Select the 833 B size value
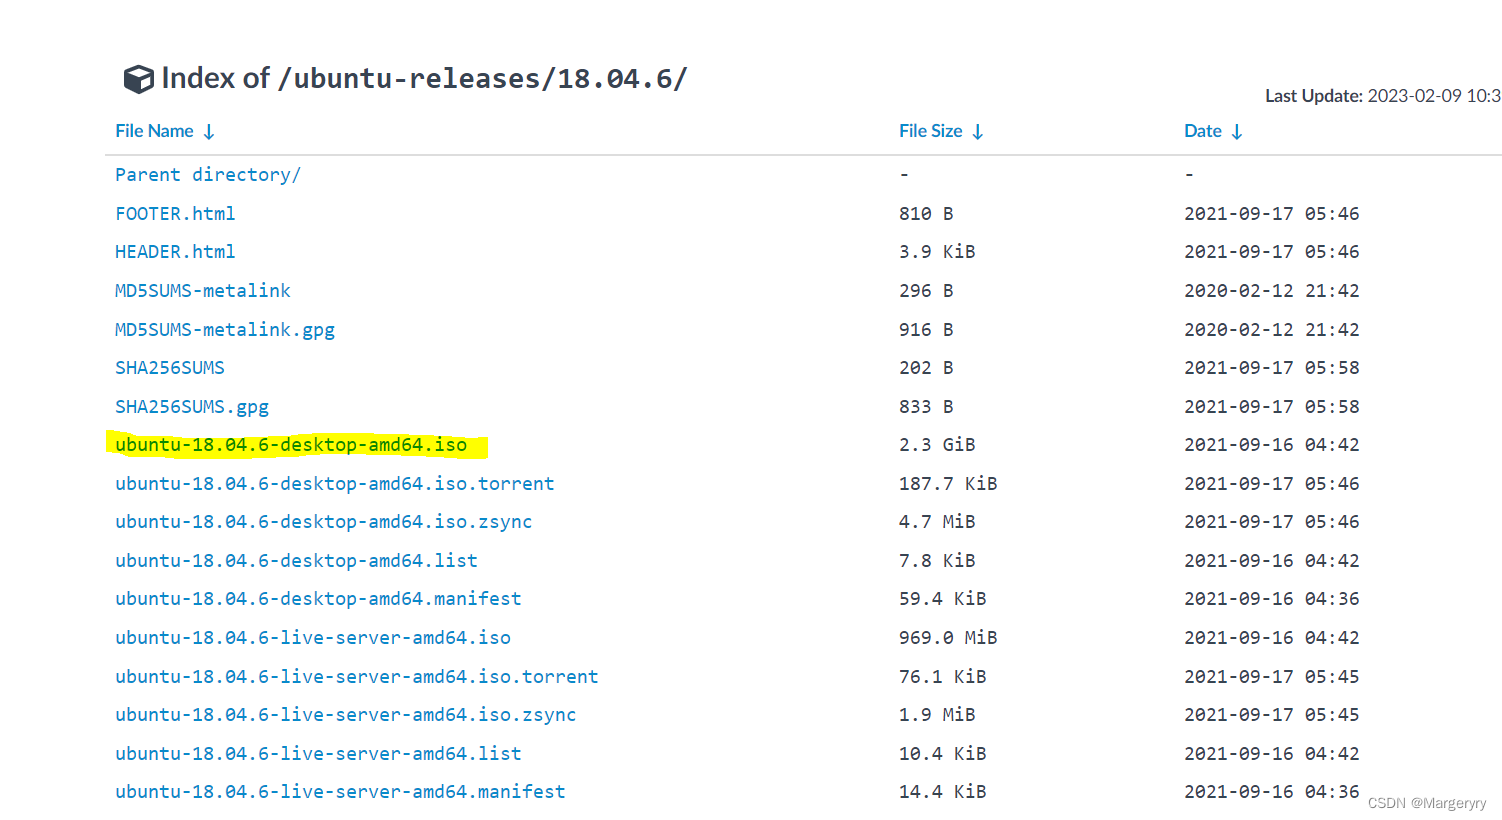The width and height of the screenshot is (1502, 820). pyautogui.click(x=926, y=407)
